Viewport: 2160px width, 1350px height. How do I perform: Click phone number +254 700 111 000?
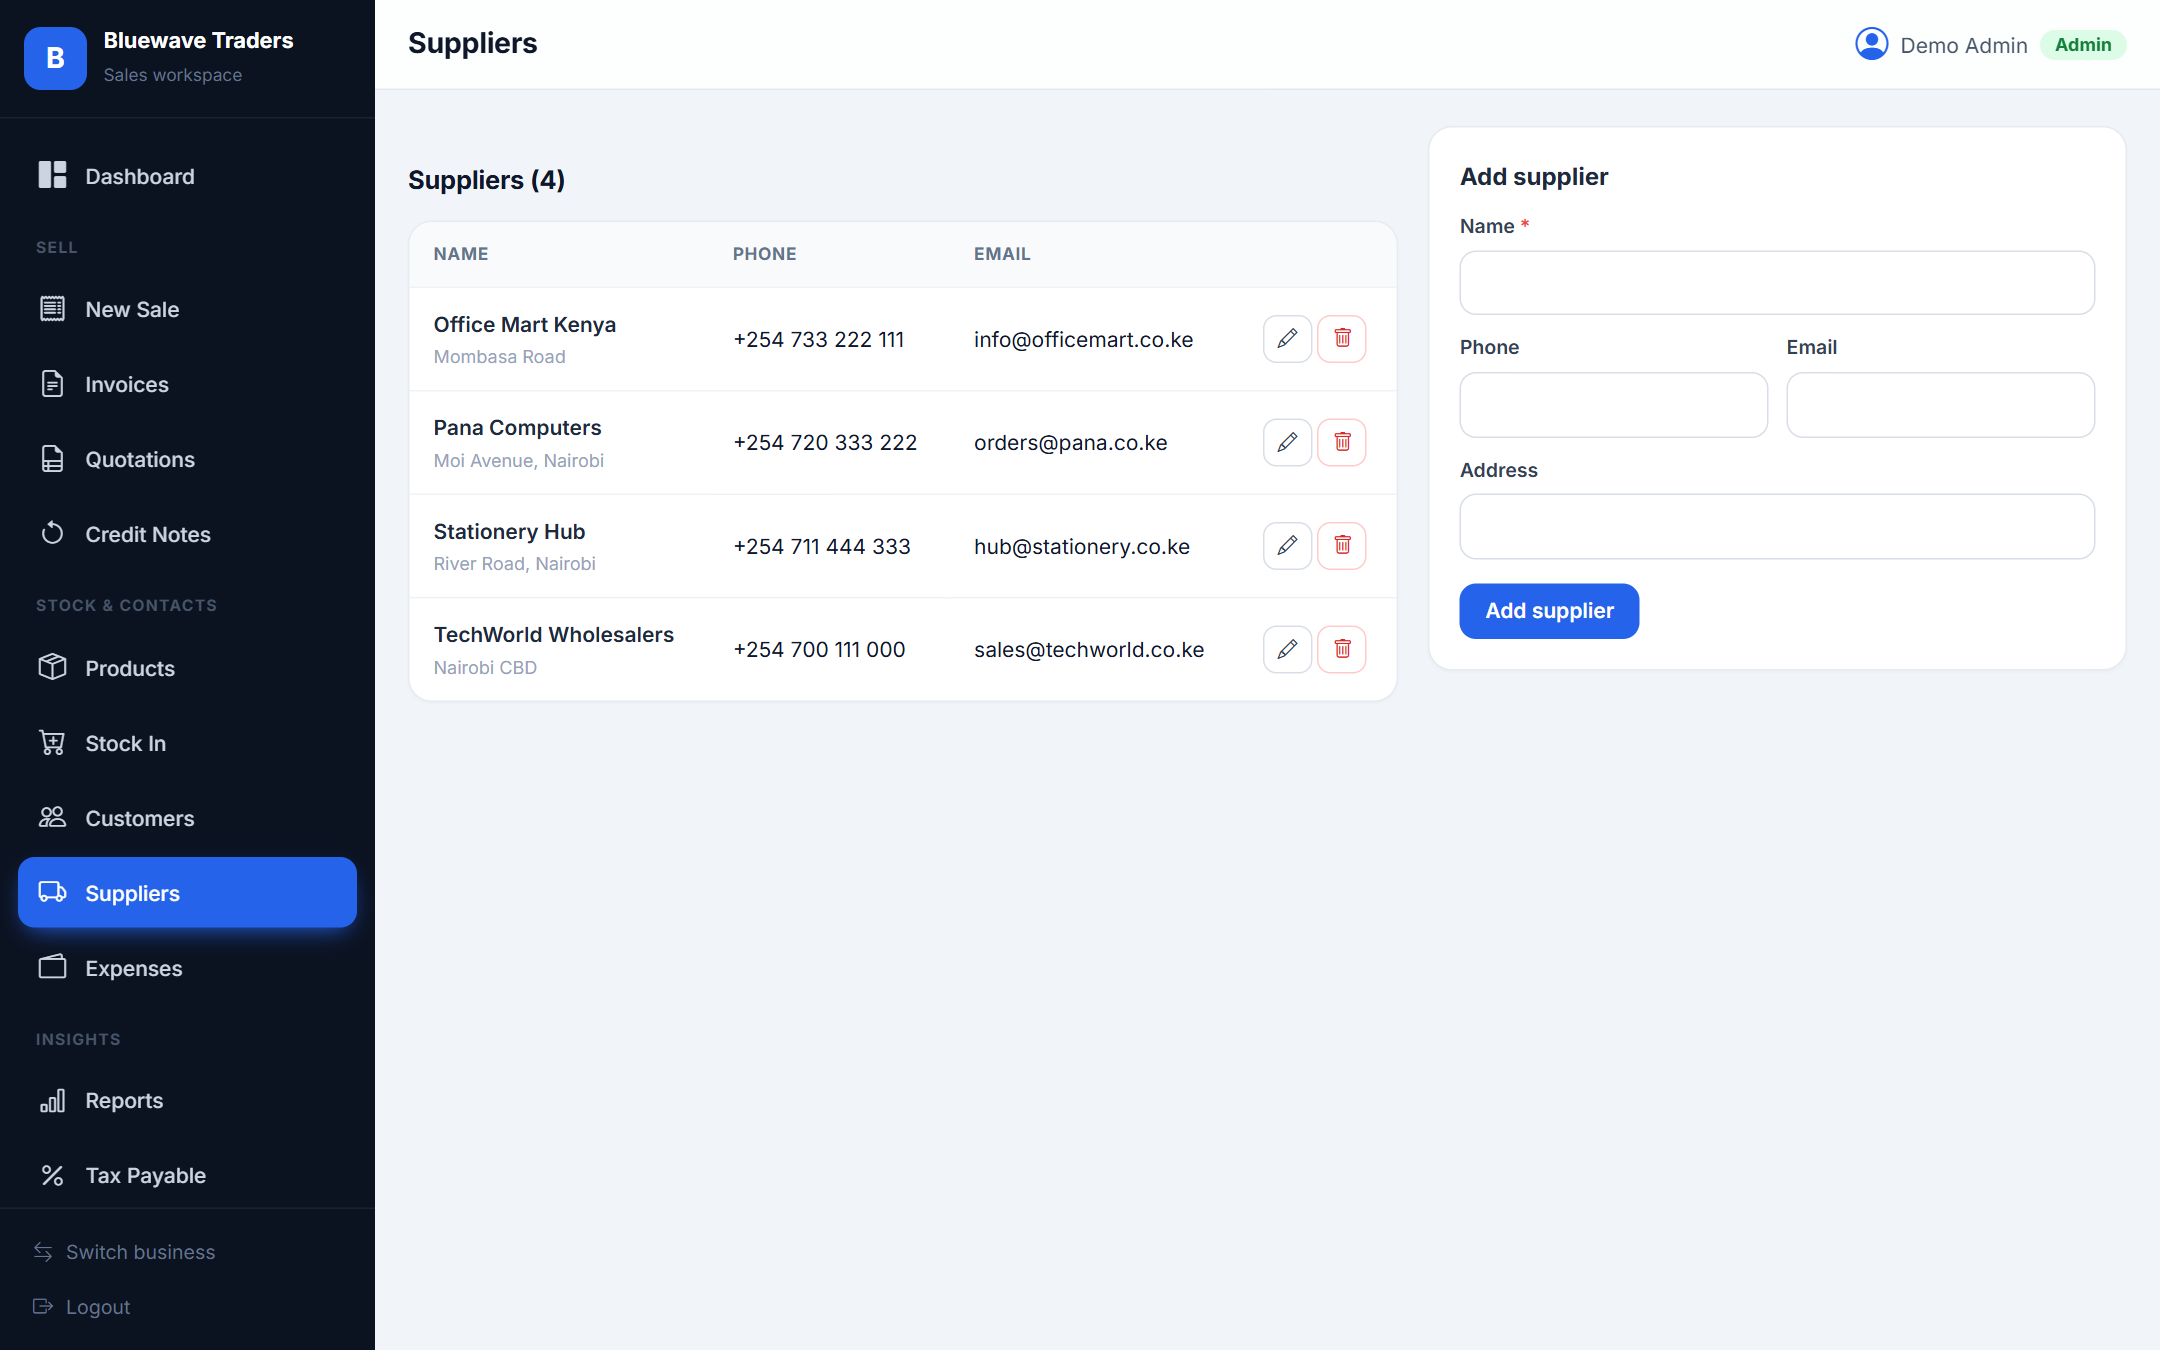pyautogui.click(x=819, y=650)
